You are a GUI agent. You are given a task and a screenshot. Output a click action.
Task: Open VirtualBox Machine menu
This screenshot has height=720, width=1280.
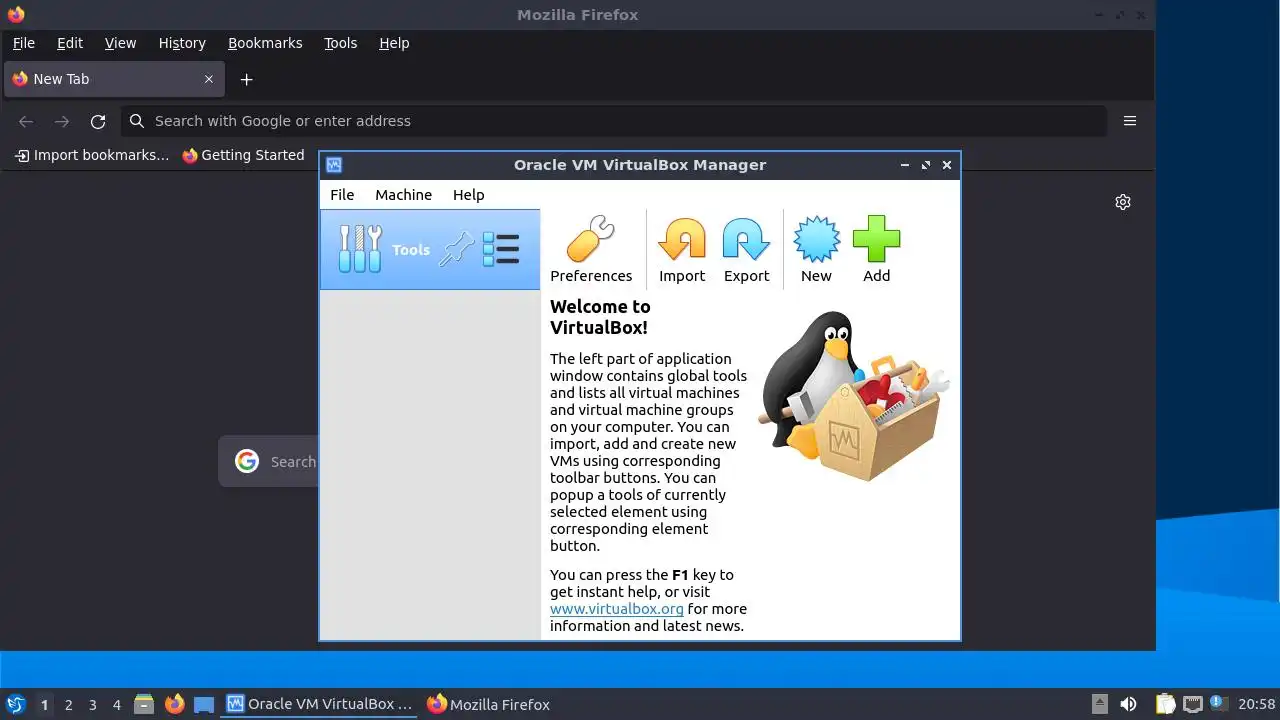[x=403, y=195]
